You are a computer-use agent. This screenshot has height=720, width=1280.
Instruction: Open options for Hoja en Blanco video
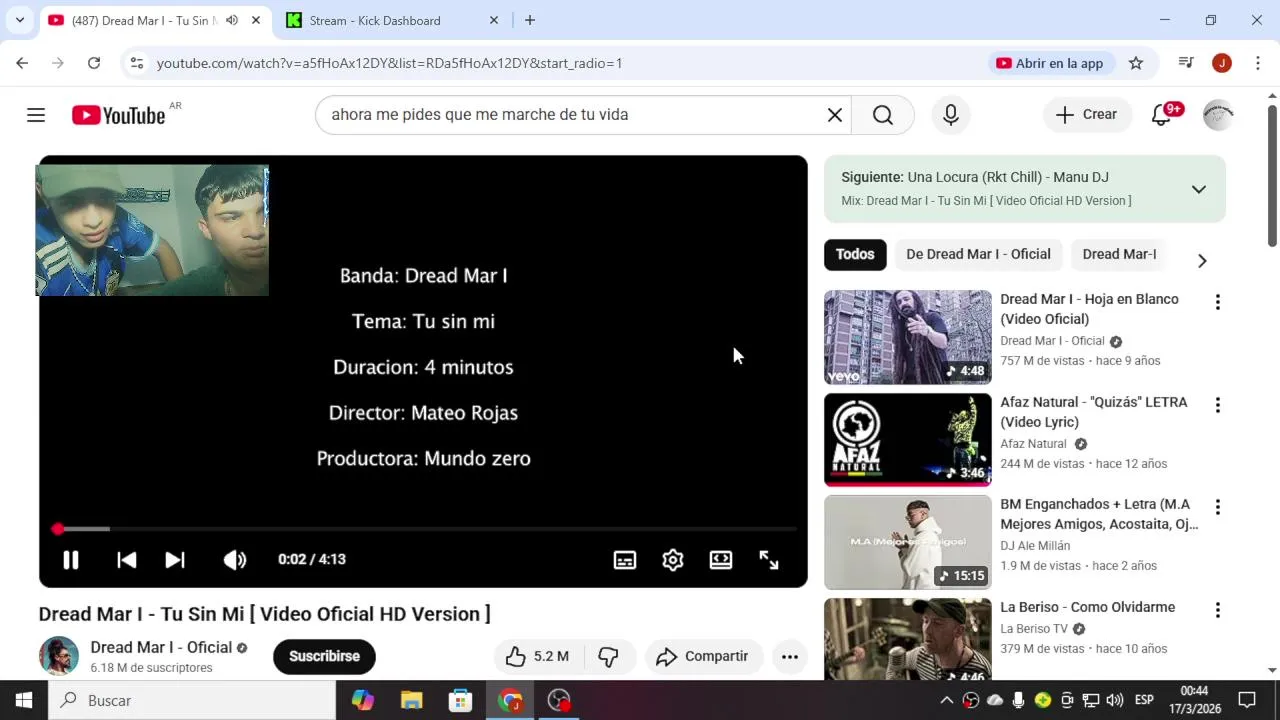point(1217,302)
